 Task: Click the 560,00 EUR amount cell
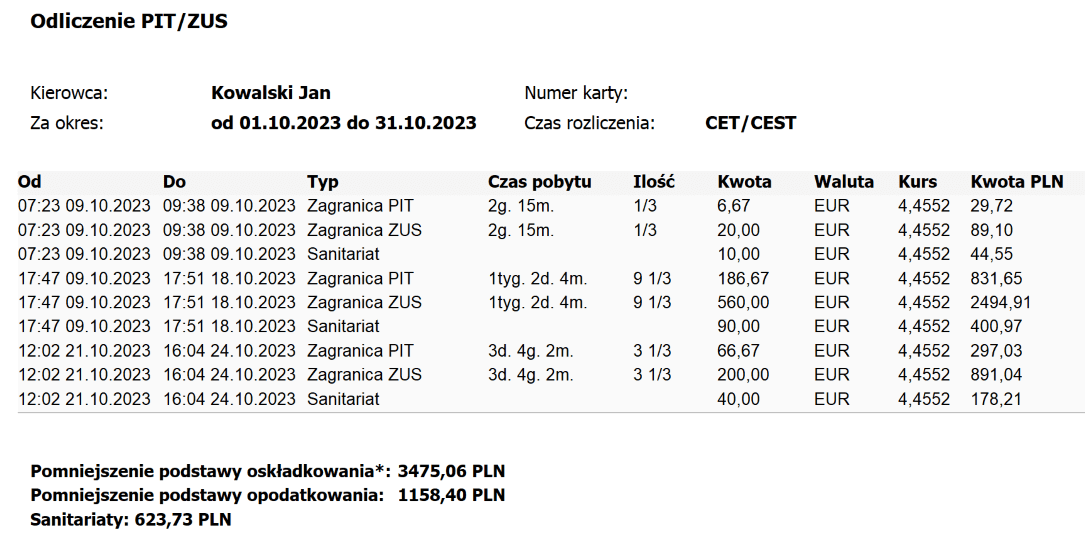click(x=743, y=302)
